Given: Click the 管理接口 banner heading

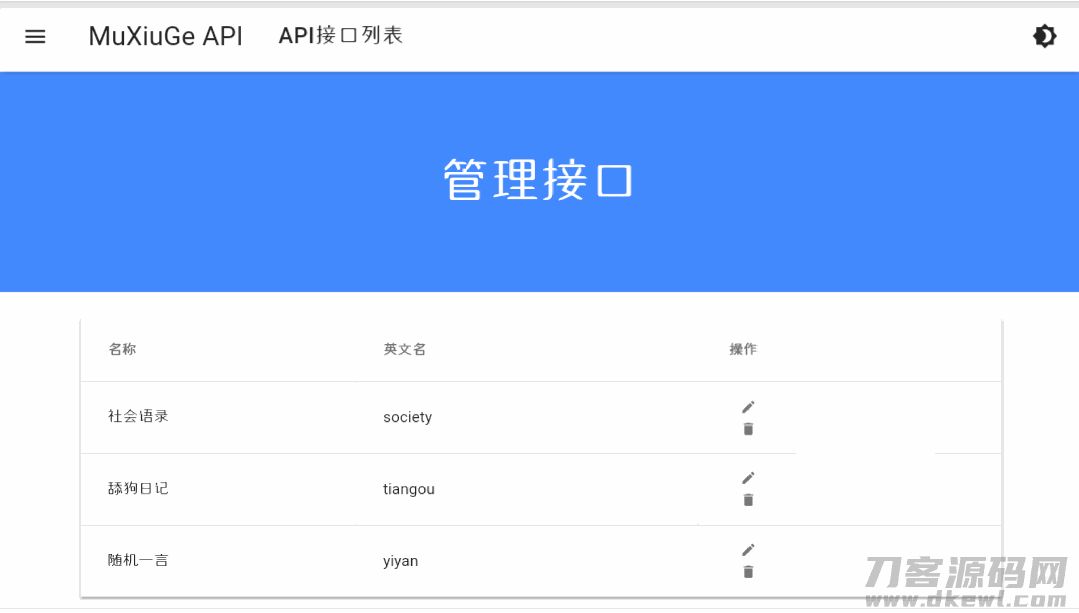Looking at the screenshot, I should coord(538,181).
